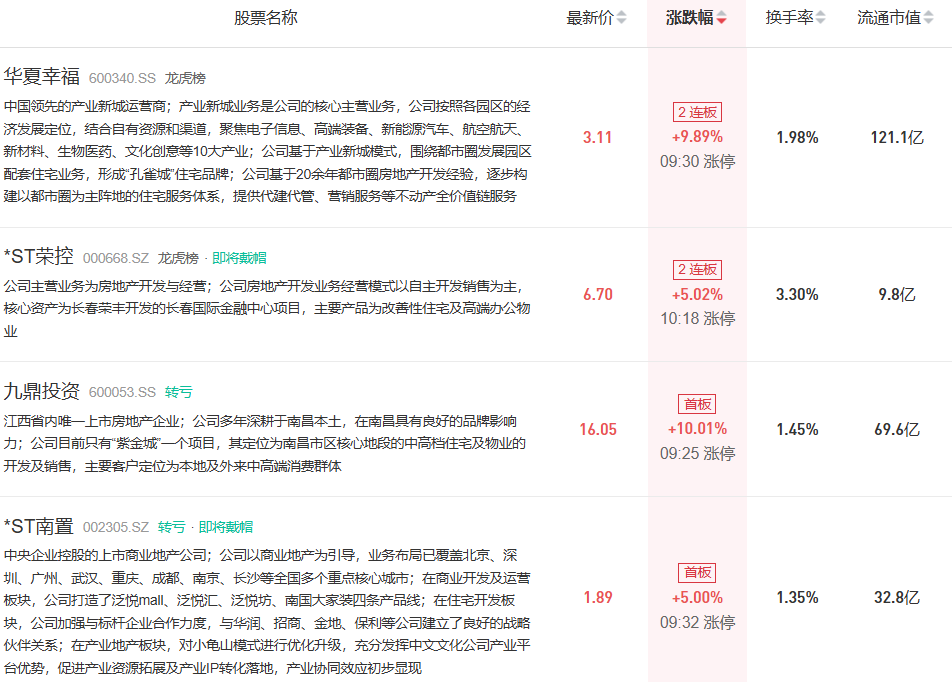
Task: Select market cap 9.8亿
Action: (x=897, y=295)
